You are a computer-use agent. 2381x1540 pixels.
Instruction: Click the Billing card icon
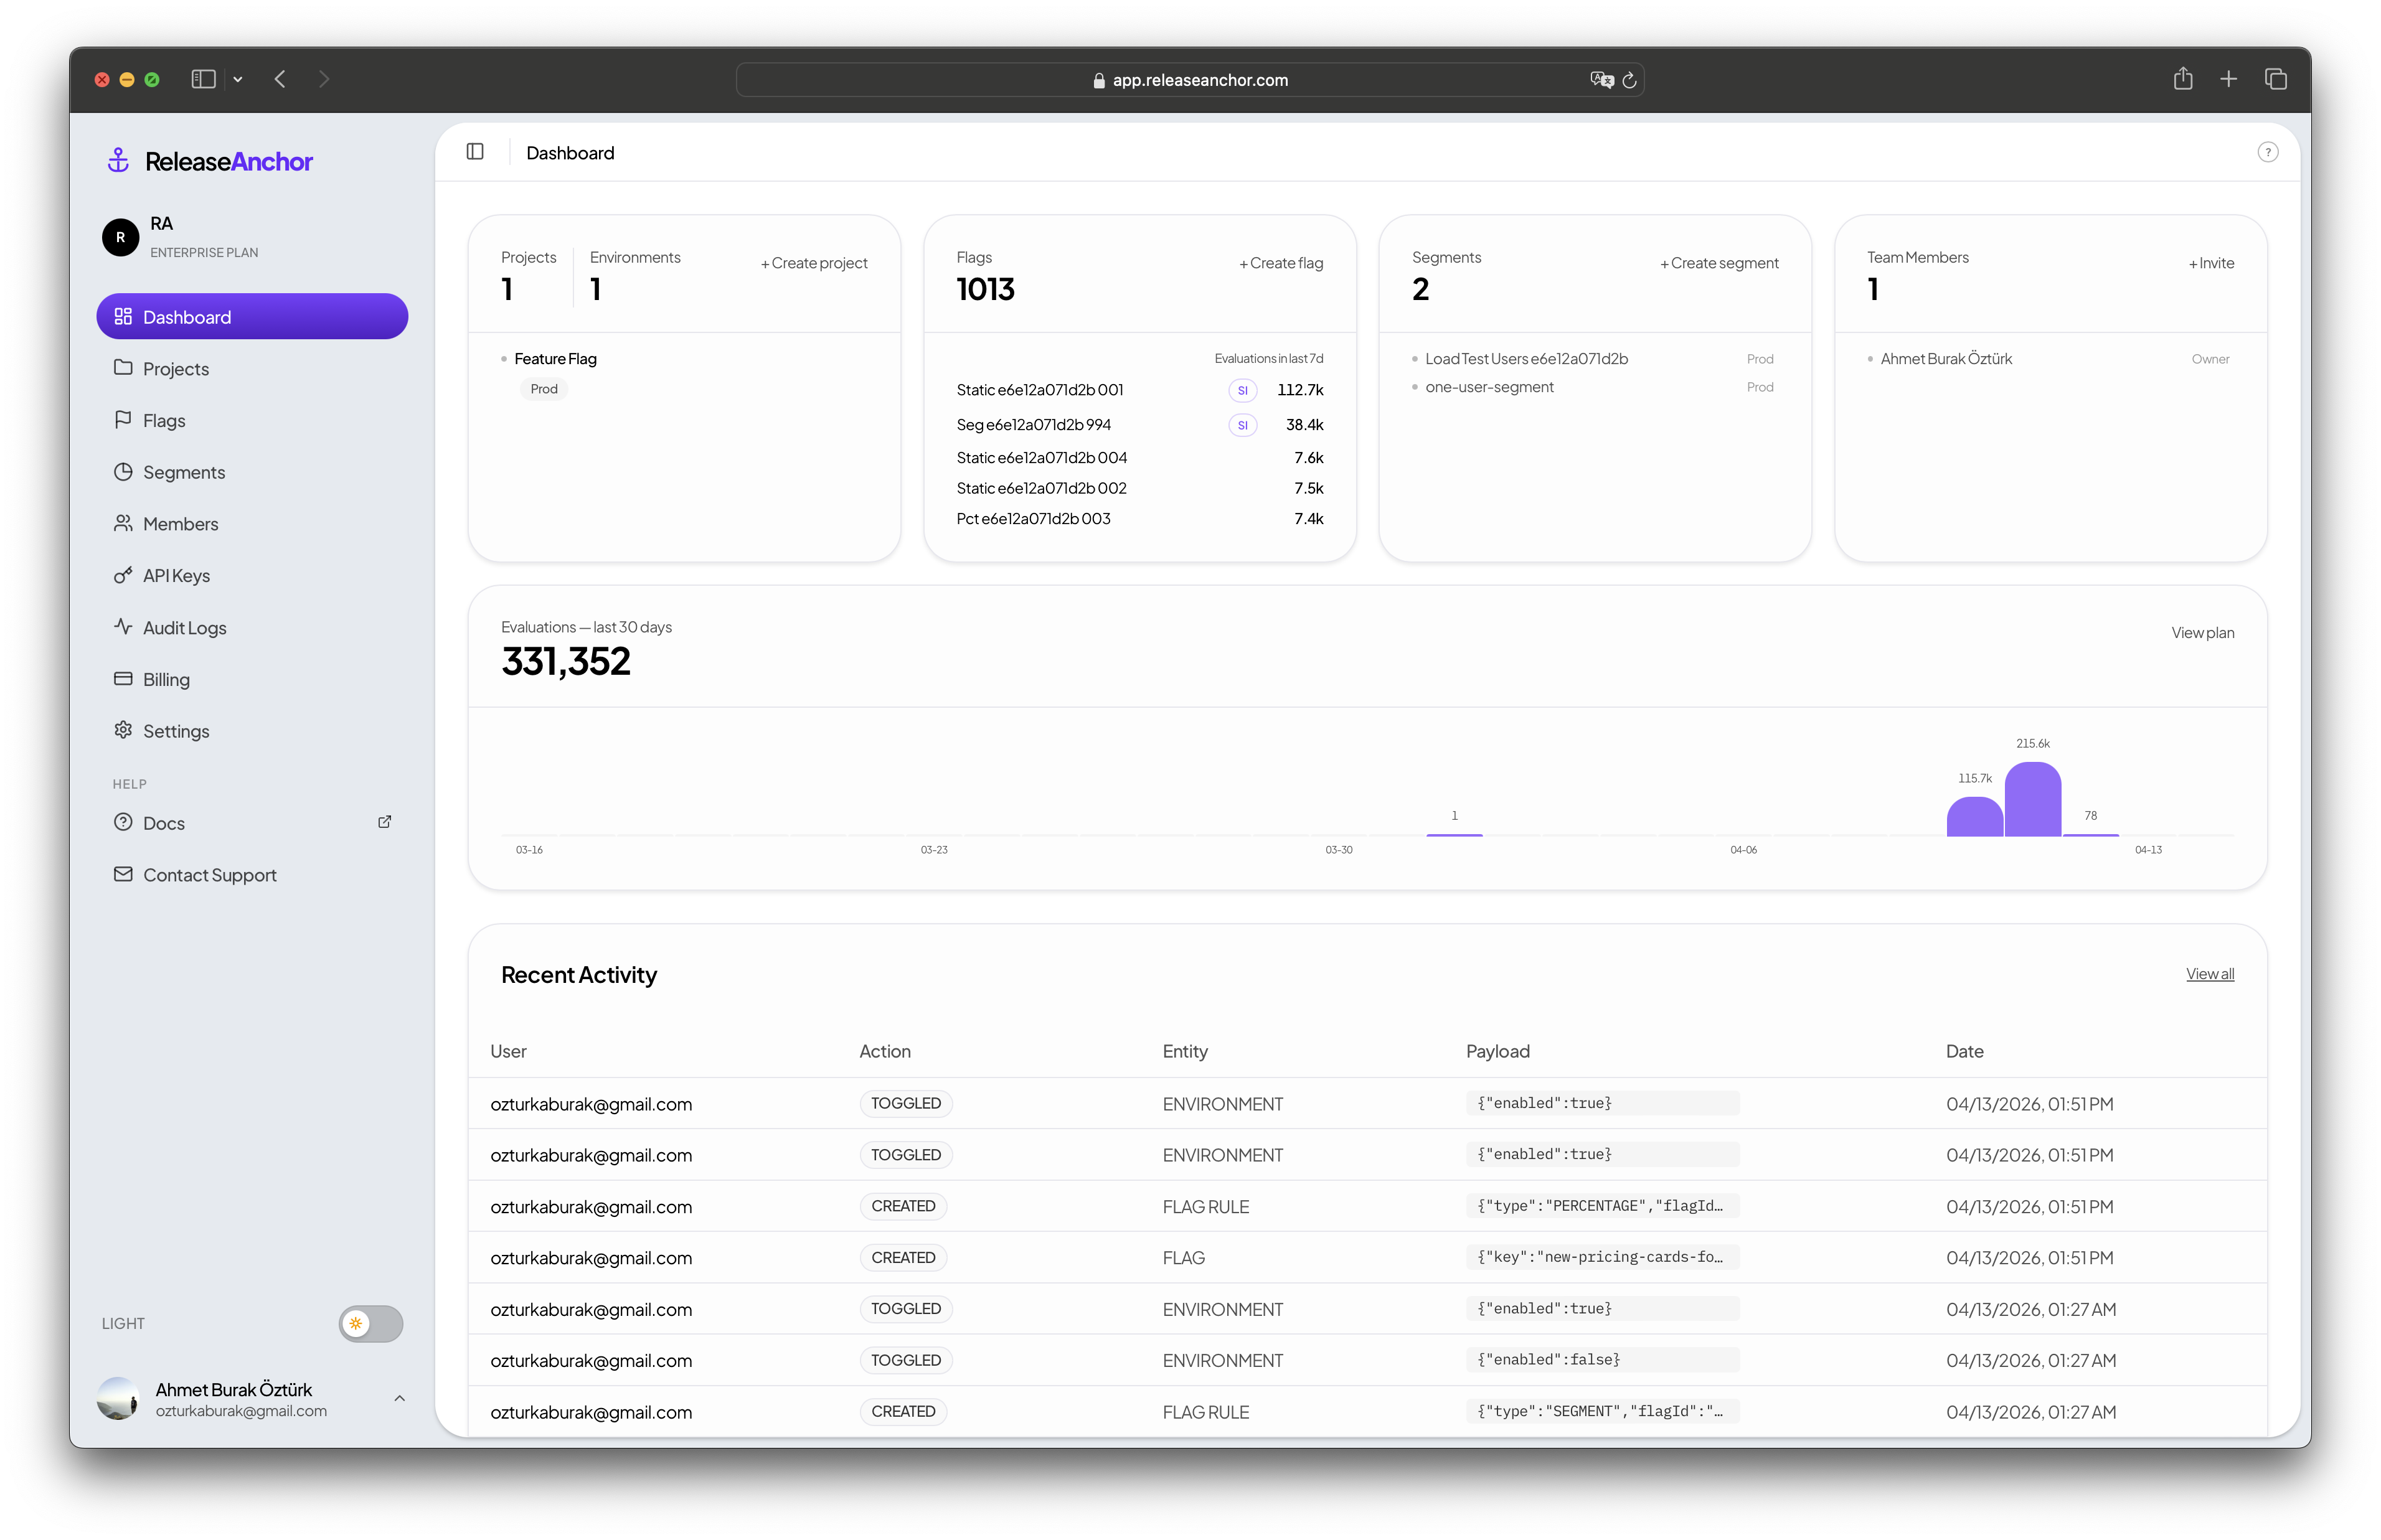(x=123, y=679)
